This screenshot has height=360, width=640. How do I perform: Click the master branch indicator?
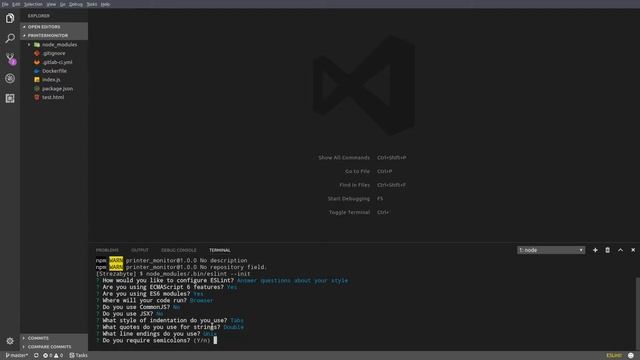17,356
